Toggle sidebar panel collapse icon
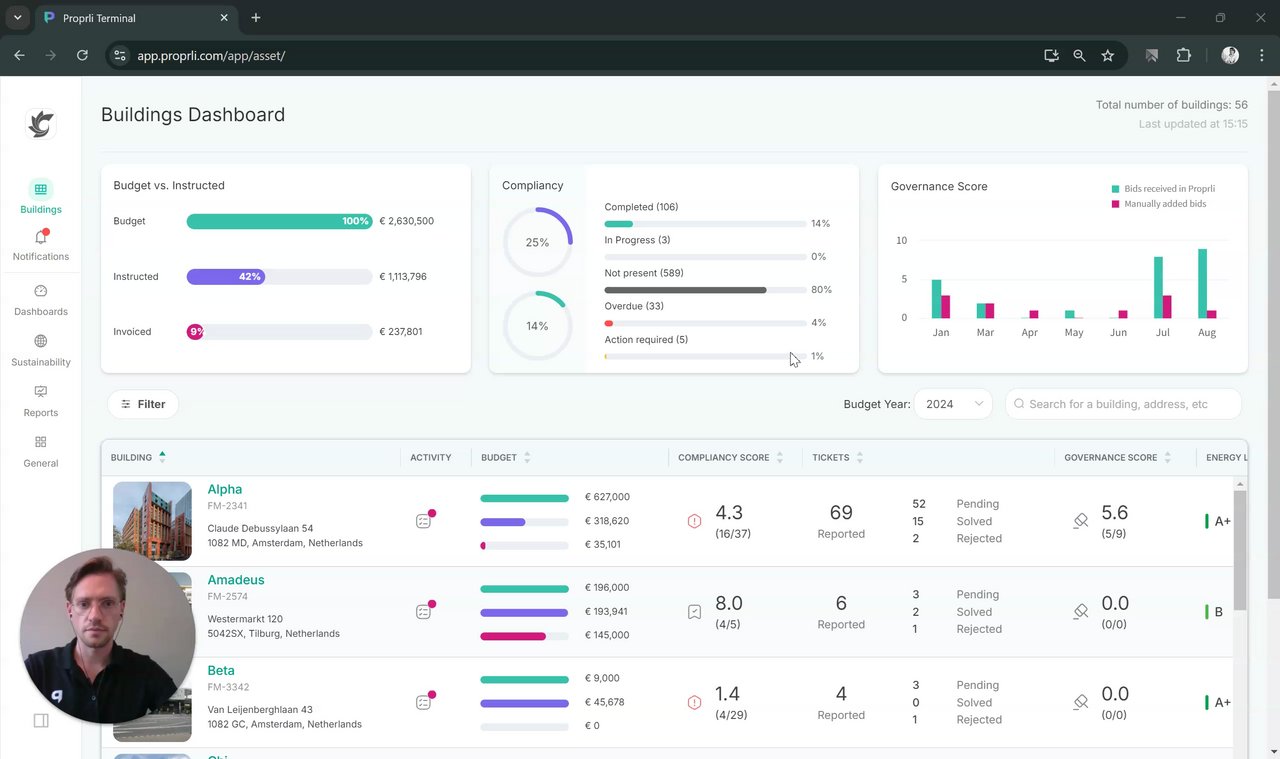The height and width of the screenshot is (759, 1280). coord(41,720)
